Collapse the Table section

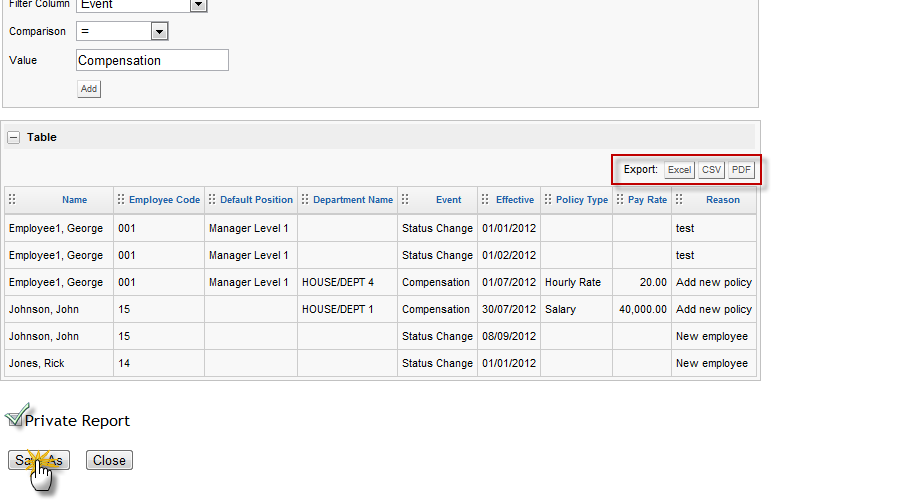click(14, 137)
